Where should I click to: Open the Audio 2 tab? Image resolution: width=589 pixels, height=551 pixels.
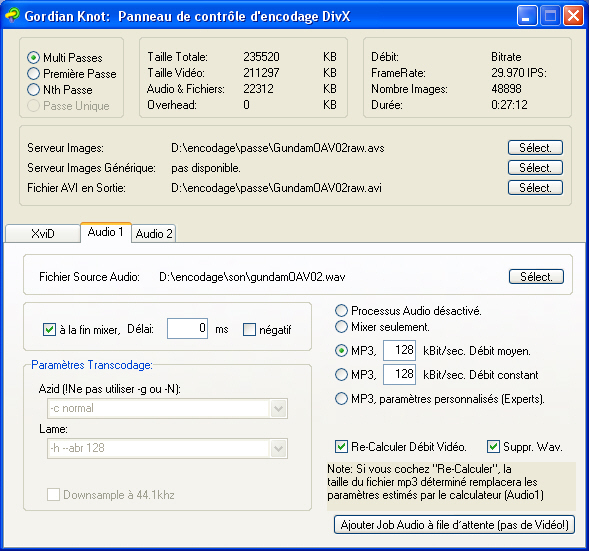pyautogui.click(x=154, y=234)
